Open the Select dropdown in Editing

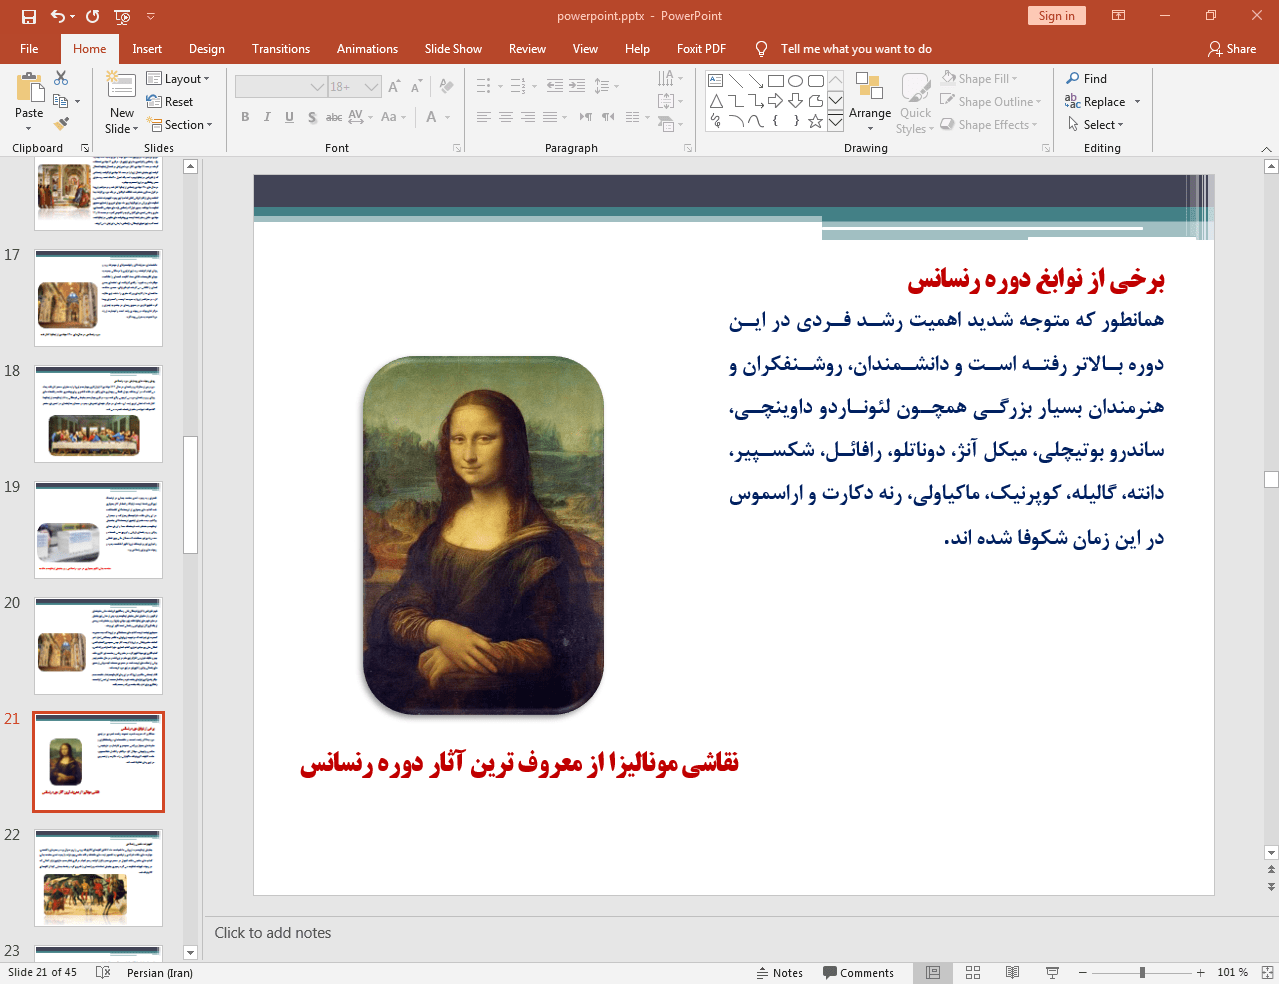(1095, 125)
